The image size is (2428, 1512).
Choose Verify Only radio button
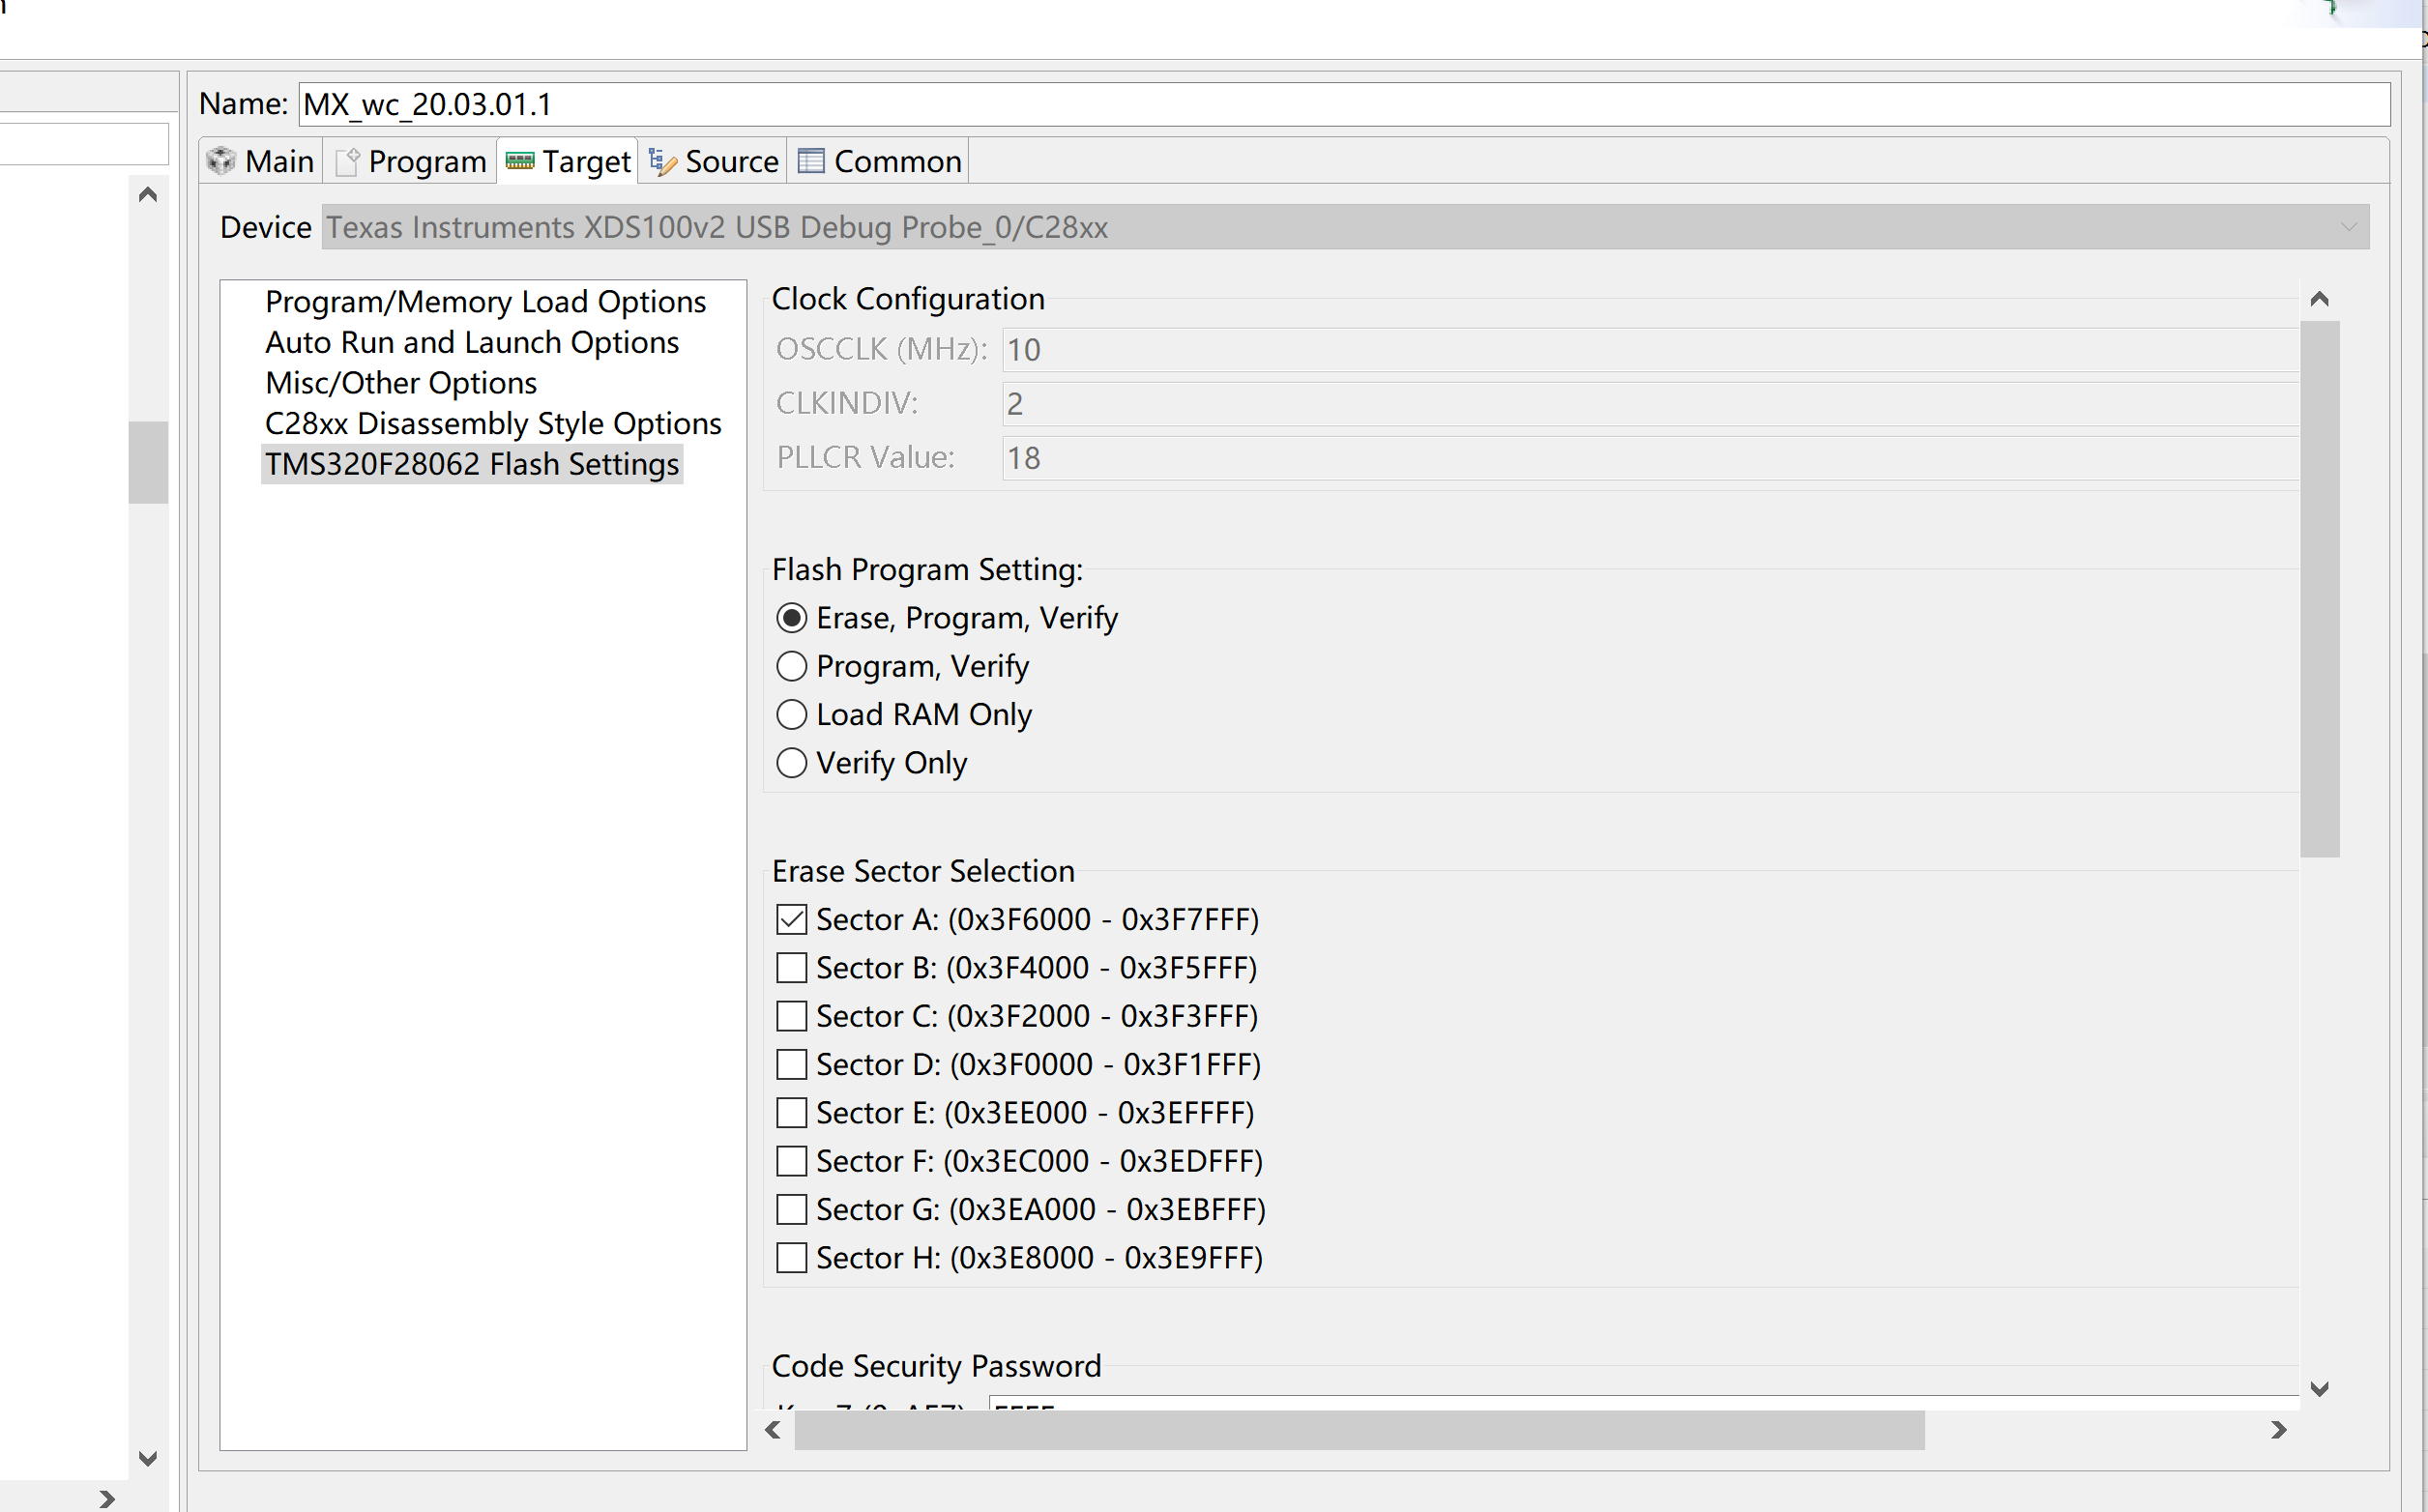tap(791, 763)
